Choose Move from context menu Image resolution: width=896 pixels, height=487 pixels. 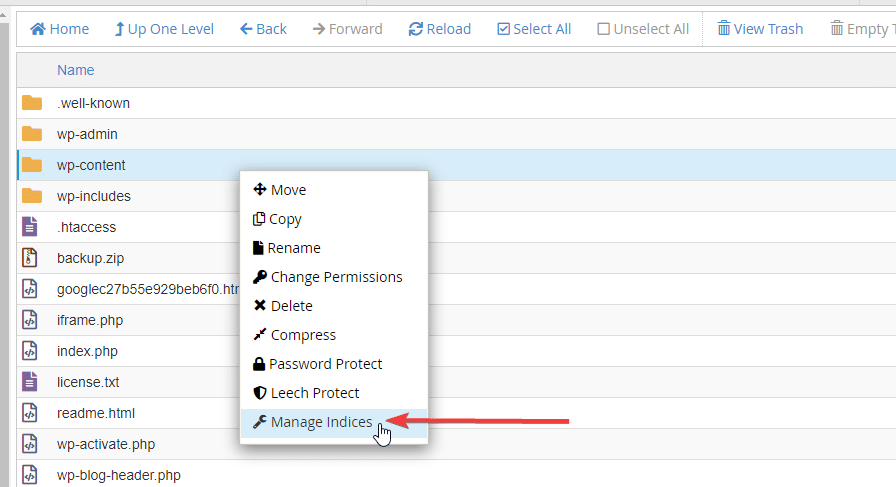(x=288, y=190)
